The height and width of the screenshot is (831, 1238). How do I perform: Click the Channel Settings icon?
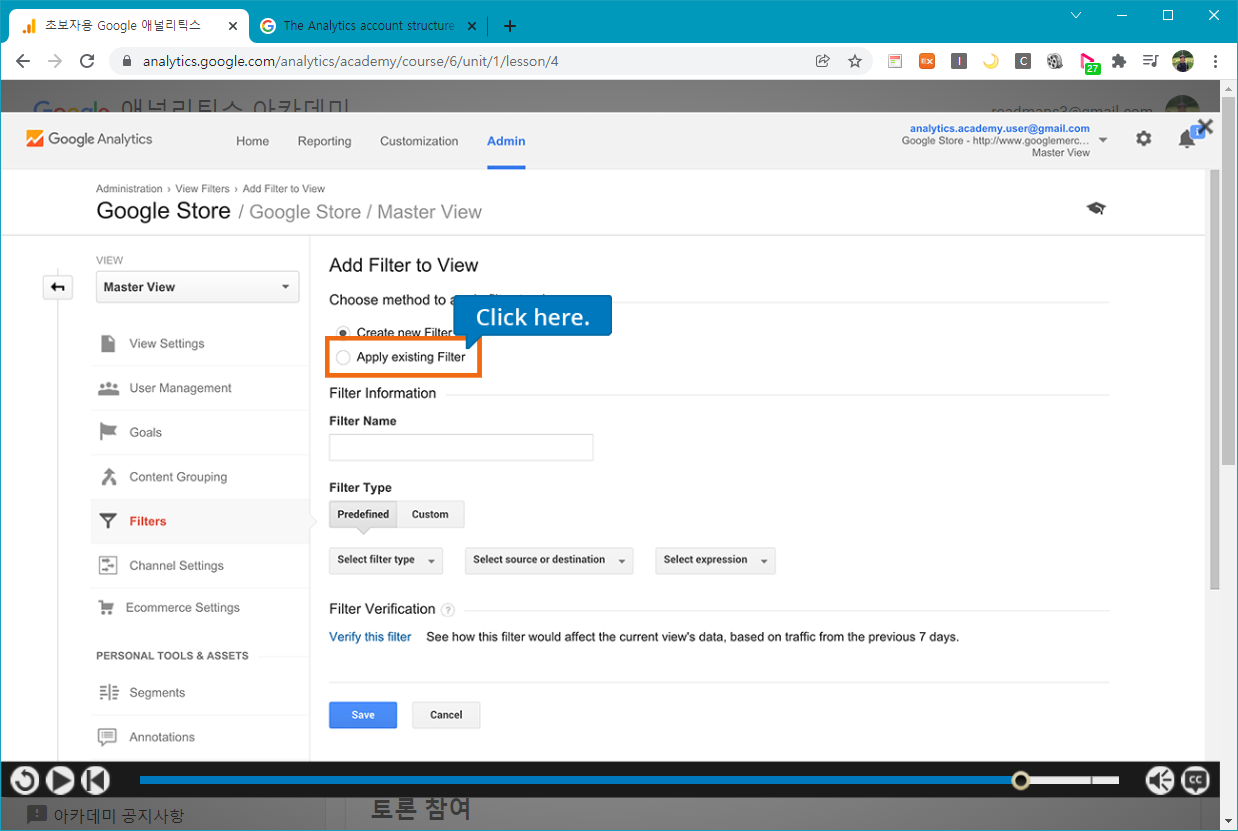point(108,566)
